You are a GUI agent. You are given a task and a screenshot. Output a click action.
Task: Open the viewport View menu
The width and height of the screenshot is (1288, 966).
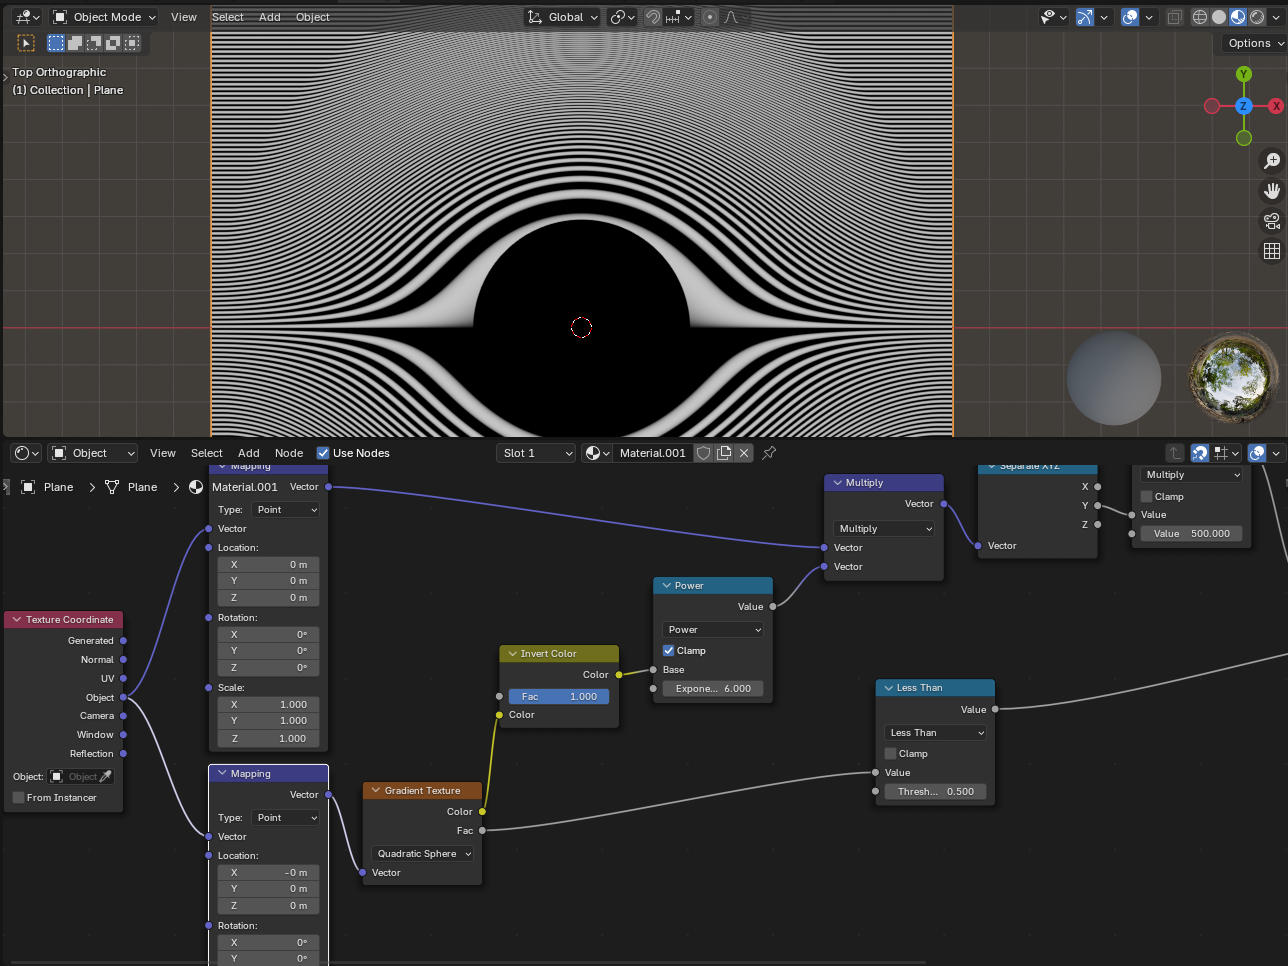point(184,17)
